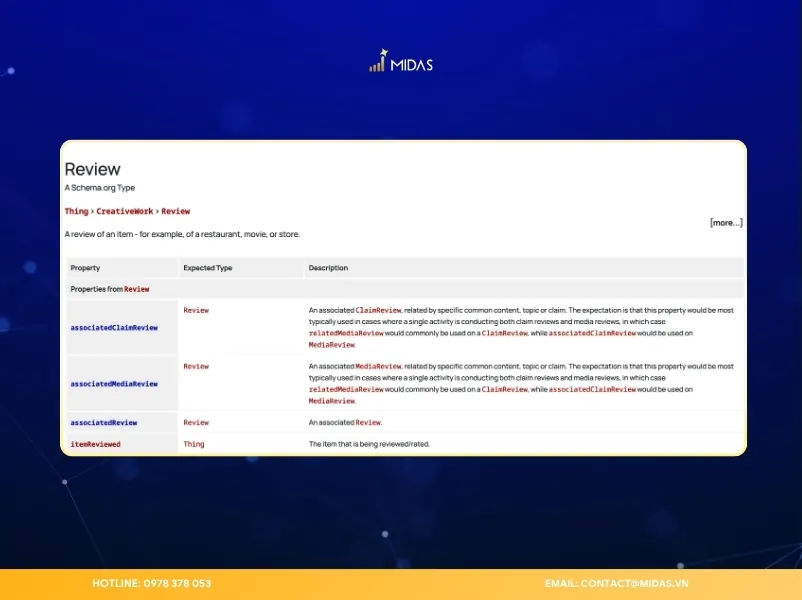This screenshot has width=802, height=600.
Task: Click the Description column header
Action: (x=328, y=268)
